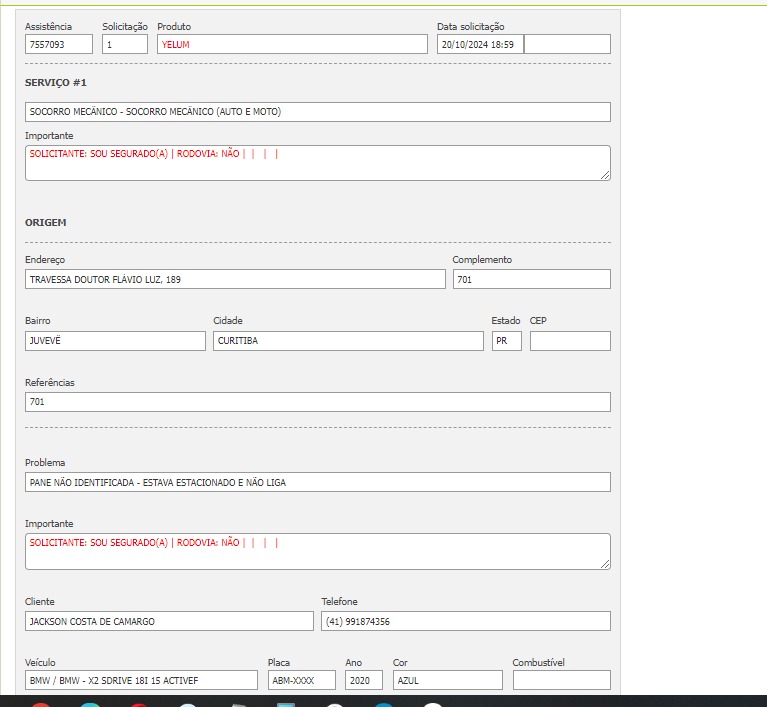
Task: Select the Telefone field showing (41) 991874356
Action: point(466,621)
